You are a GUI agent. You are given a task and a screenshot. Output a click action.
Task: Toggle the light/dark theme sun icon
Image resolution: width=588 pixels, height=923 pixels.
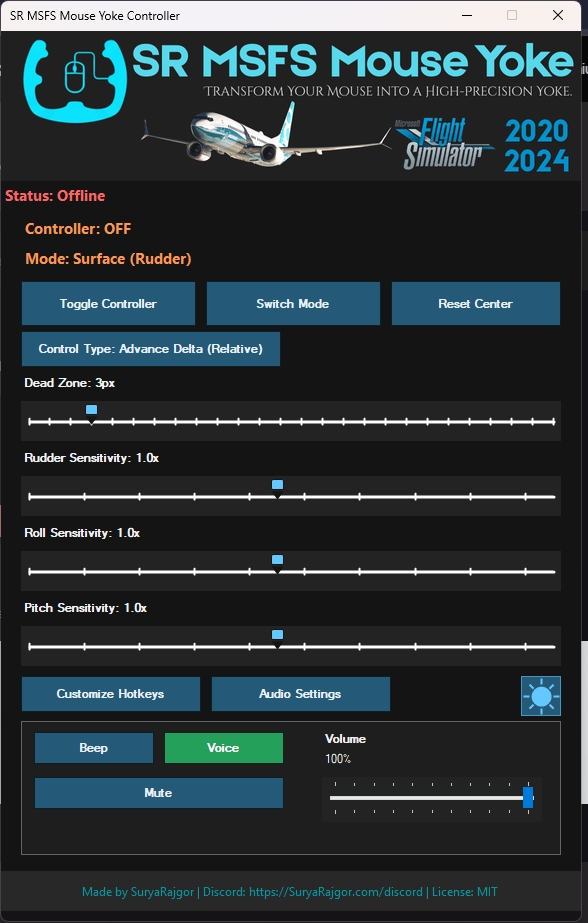tap(541, 696)
